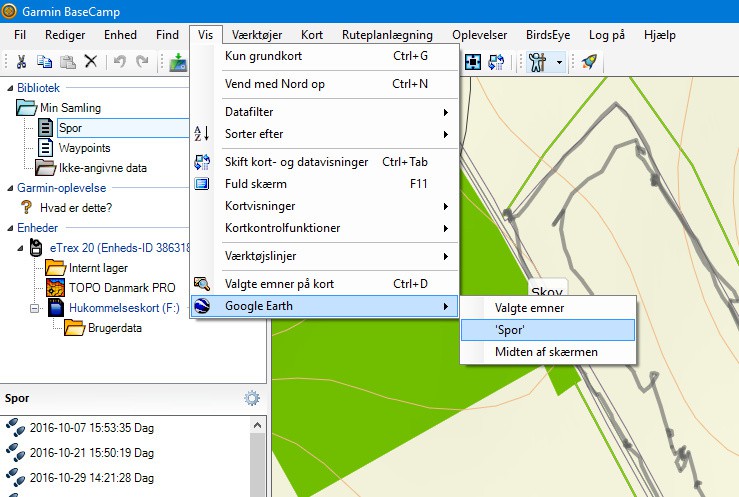Open the Oplevelser menu
The image size is (739, 497).
click(x=479, y=35)
